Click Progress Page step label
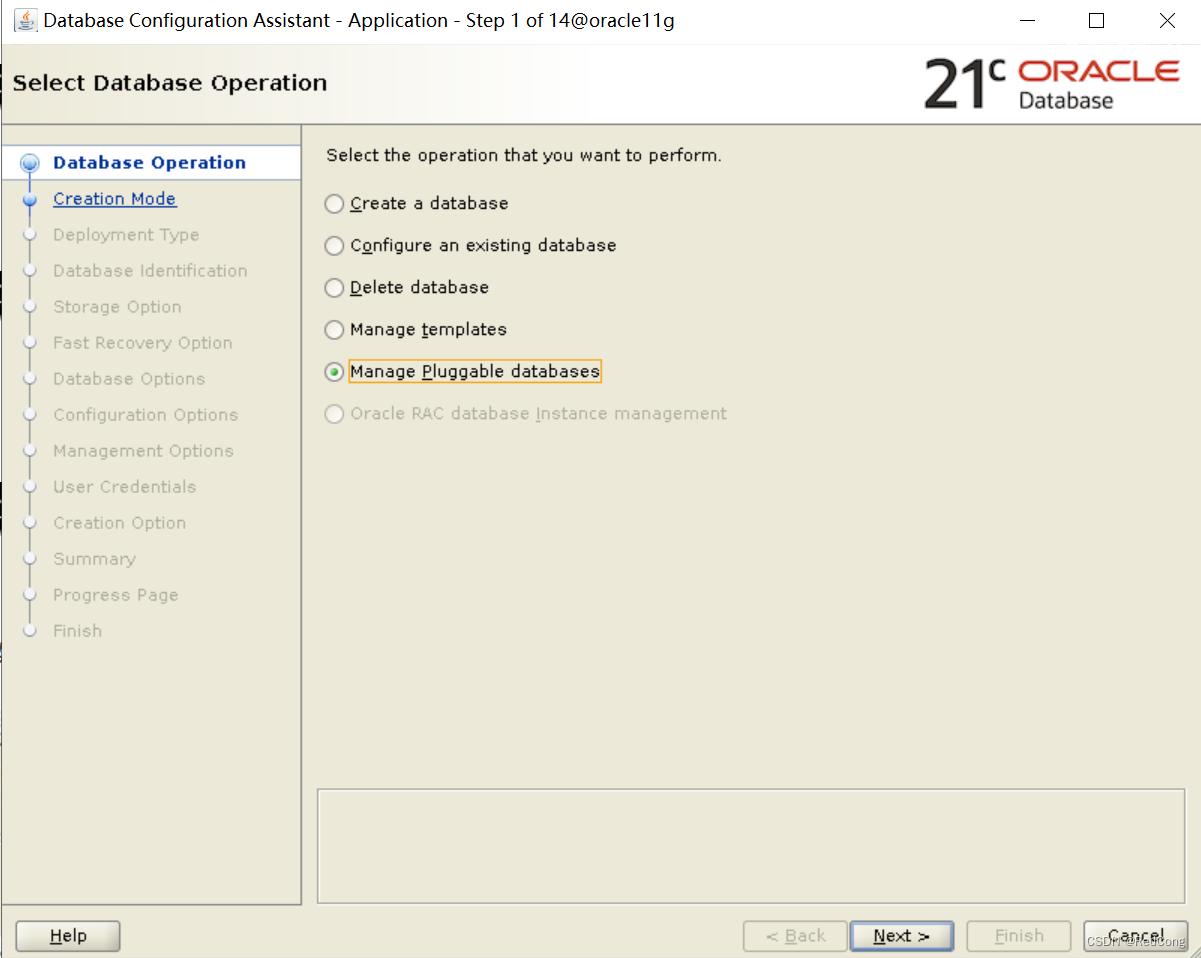The height and width of the screenshot is (958, 1201). [x=116, y=595]
